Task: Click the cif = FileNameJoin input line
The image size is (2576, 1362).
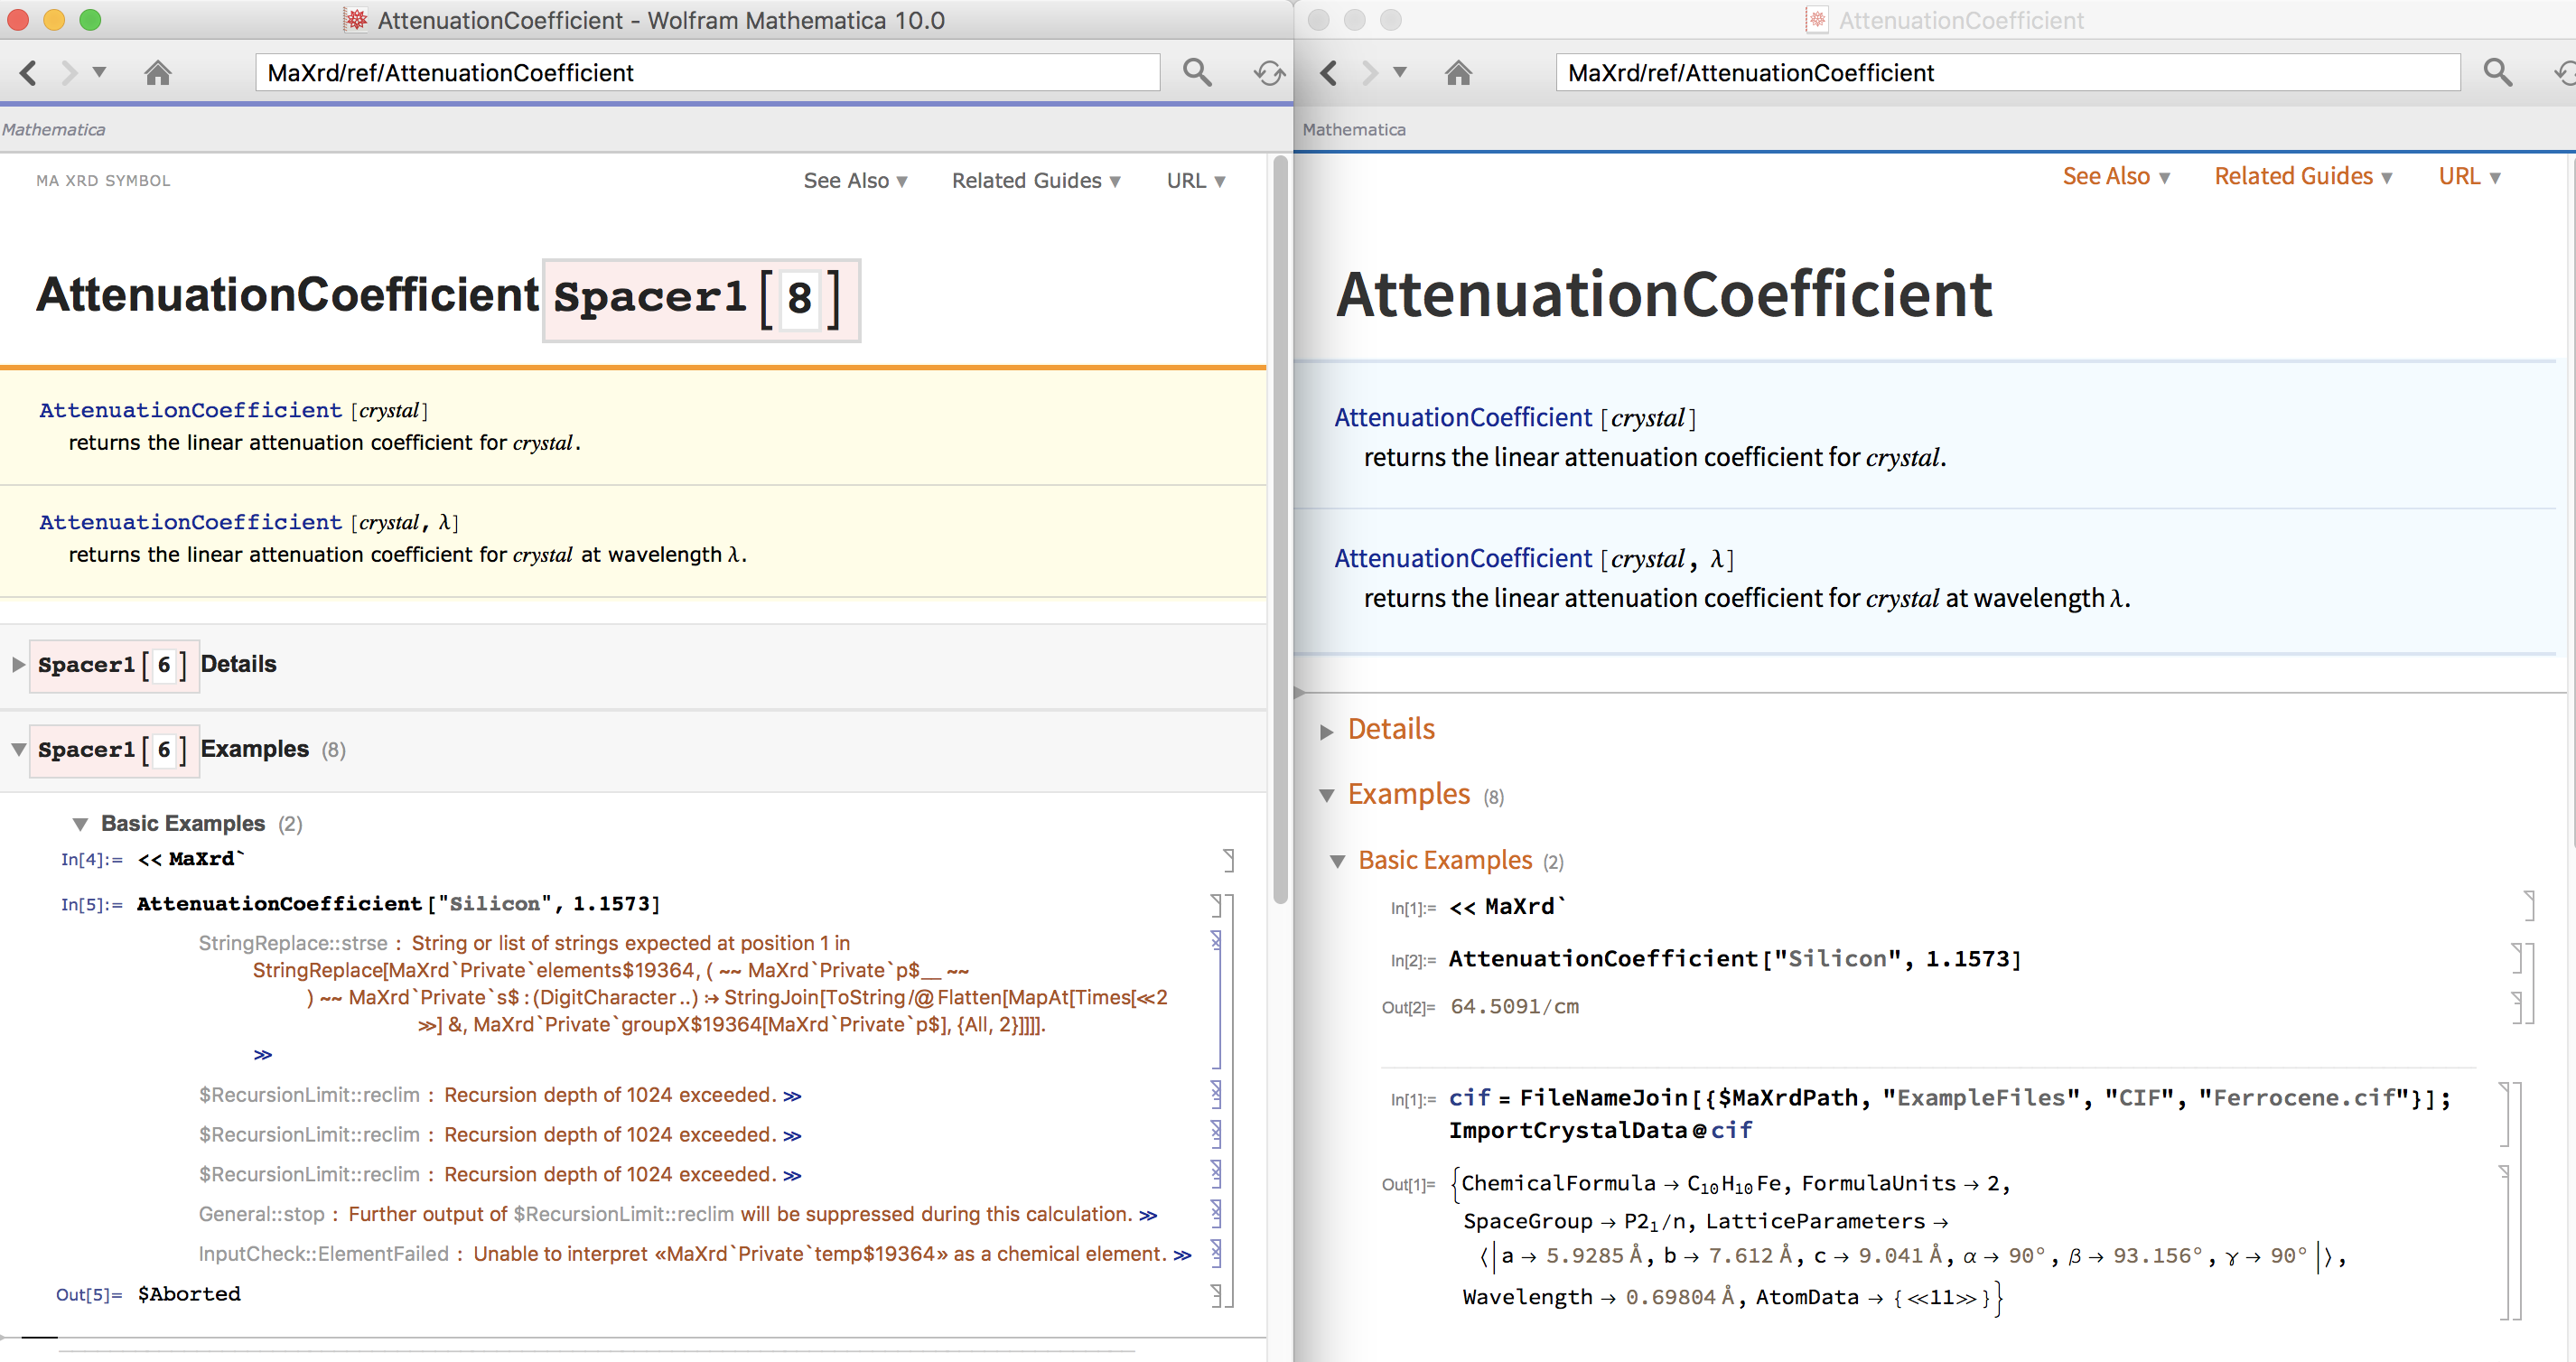Action: coord(1949,1098)
